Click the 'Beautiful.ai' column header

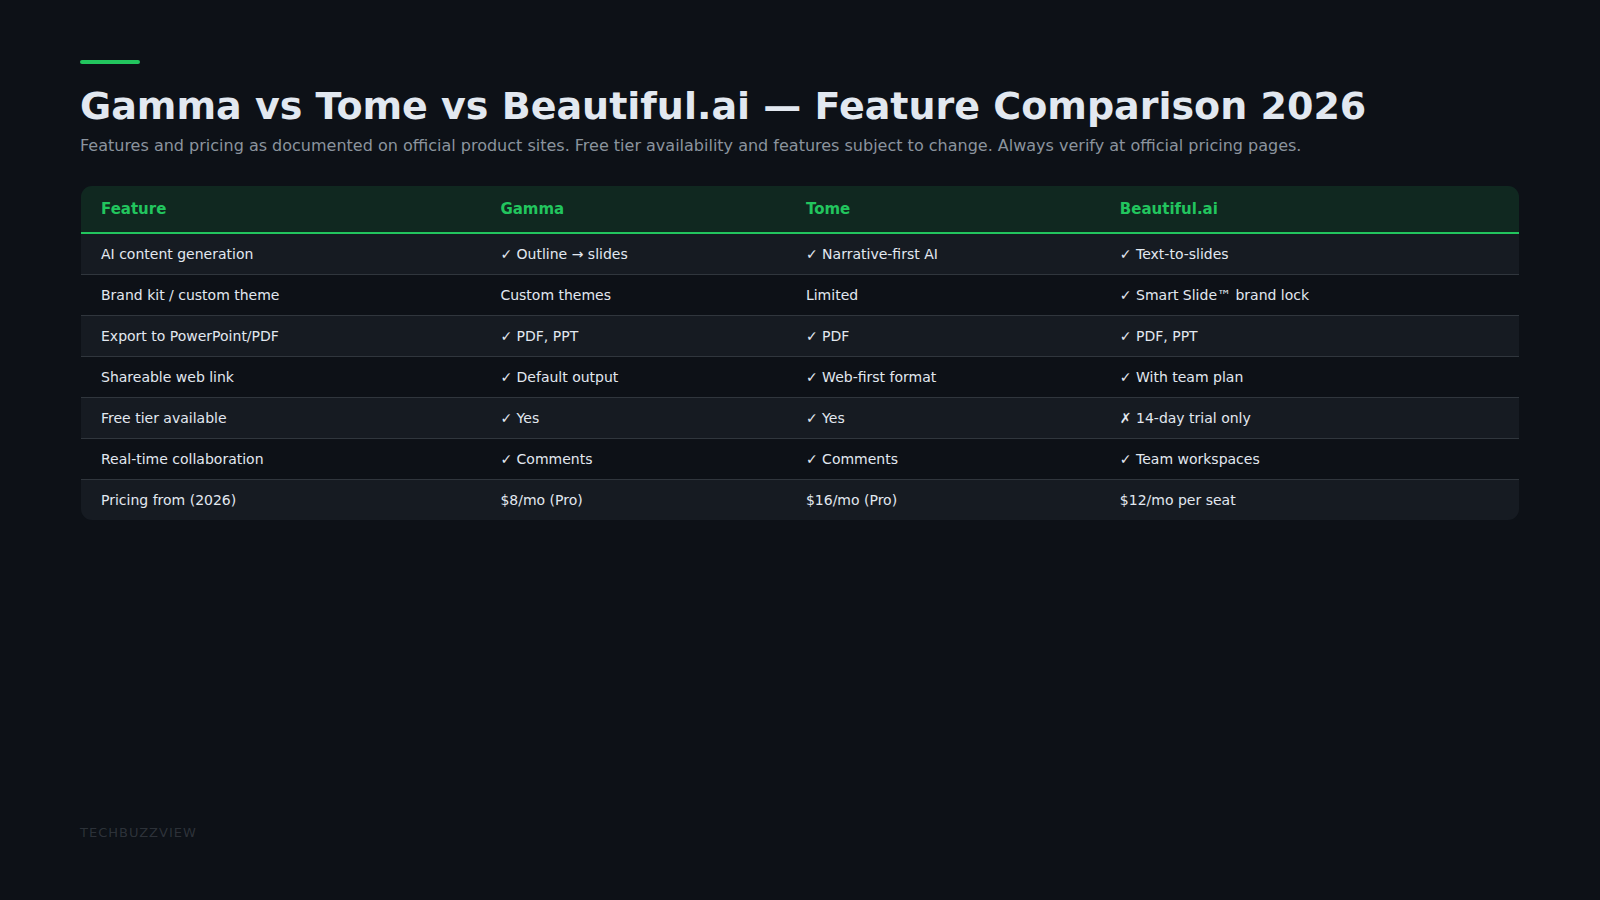coord(1168,208)
